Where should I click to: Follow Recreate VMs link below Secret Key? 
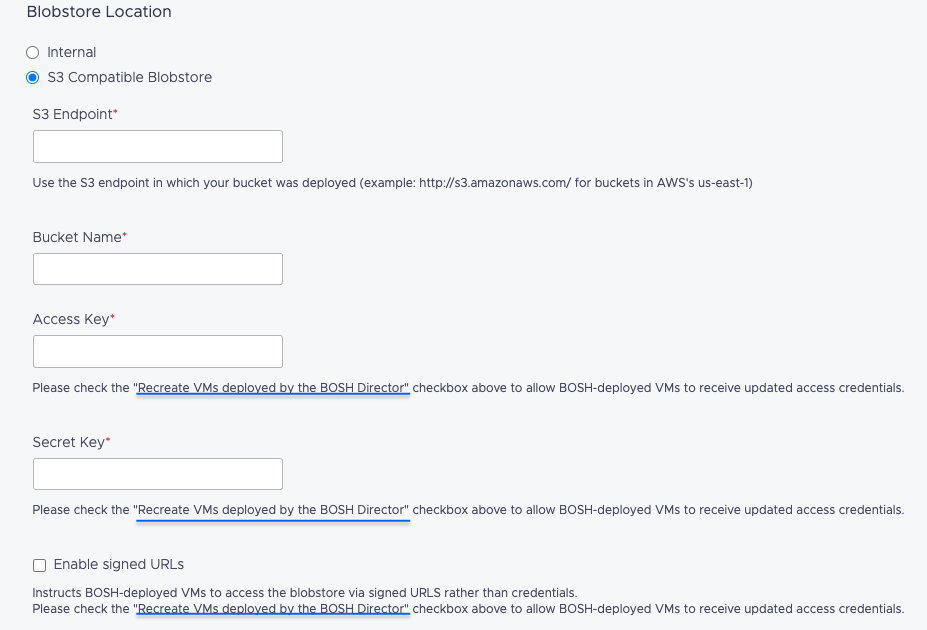(273, 510)
